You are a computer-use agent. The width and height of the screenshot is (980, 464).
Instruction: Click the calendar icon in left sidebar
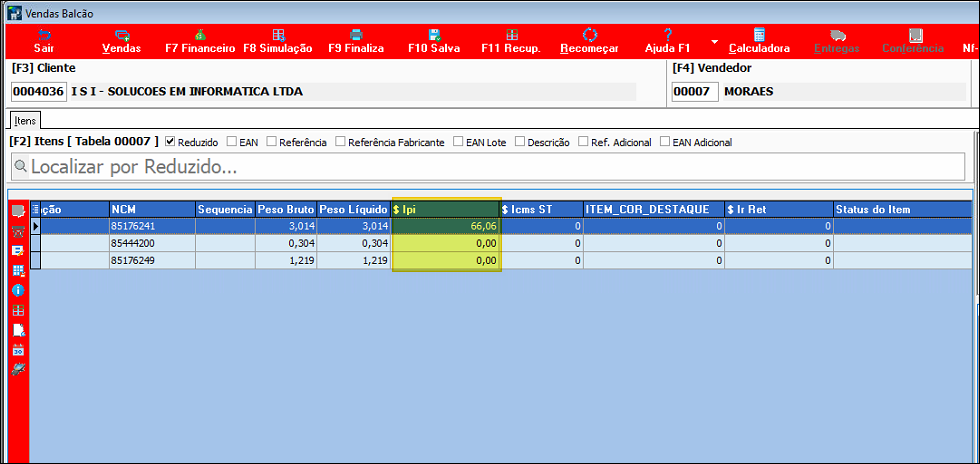[18, 350]
